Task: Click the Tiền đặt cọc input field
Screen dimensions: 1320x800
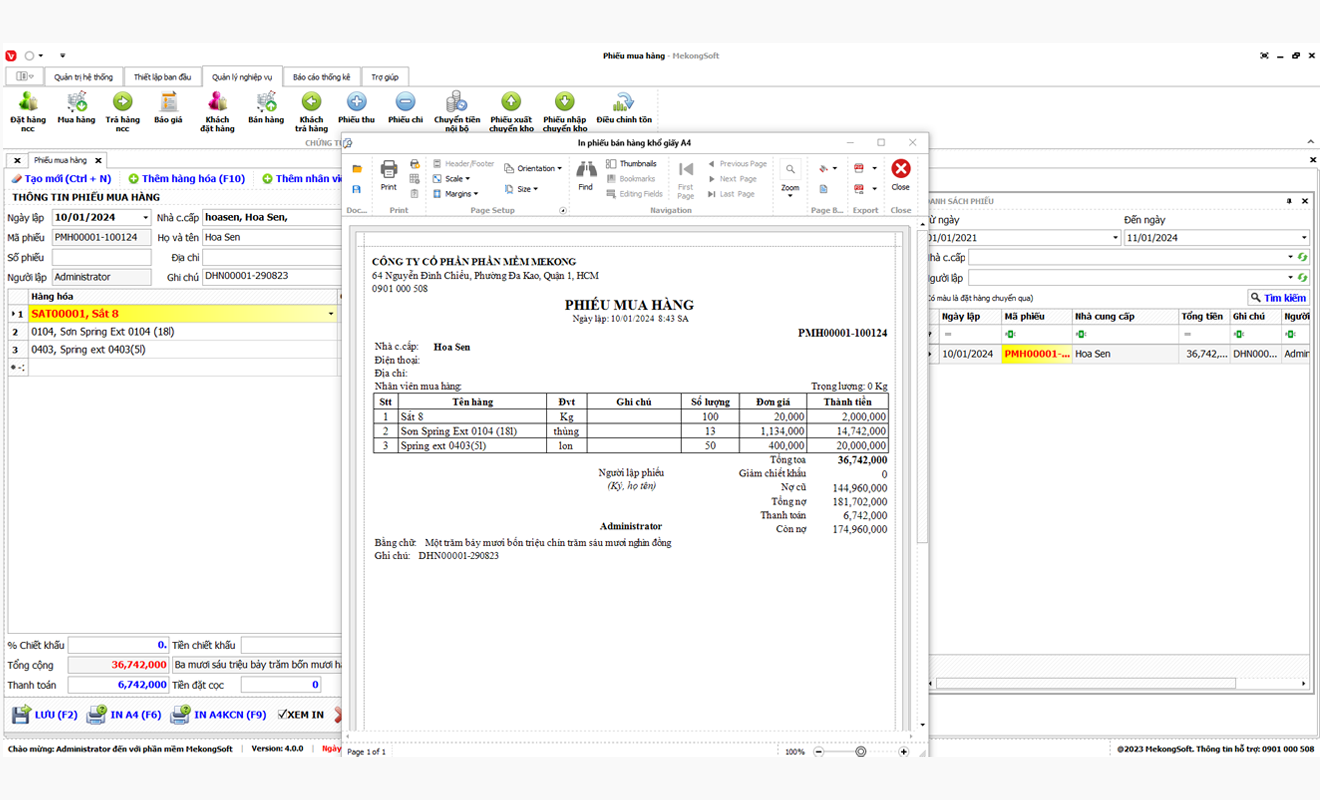Action: pos(280,685)
